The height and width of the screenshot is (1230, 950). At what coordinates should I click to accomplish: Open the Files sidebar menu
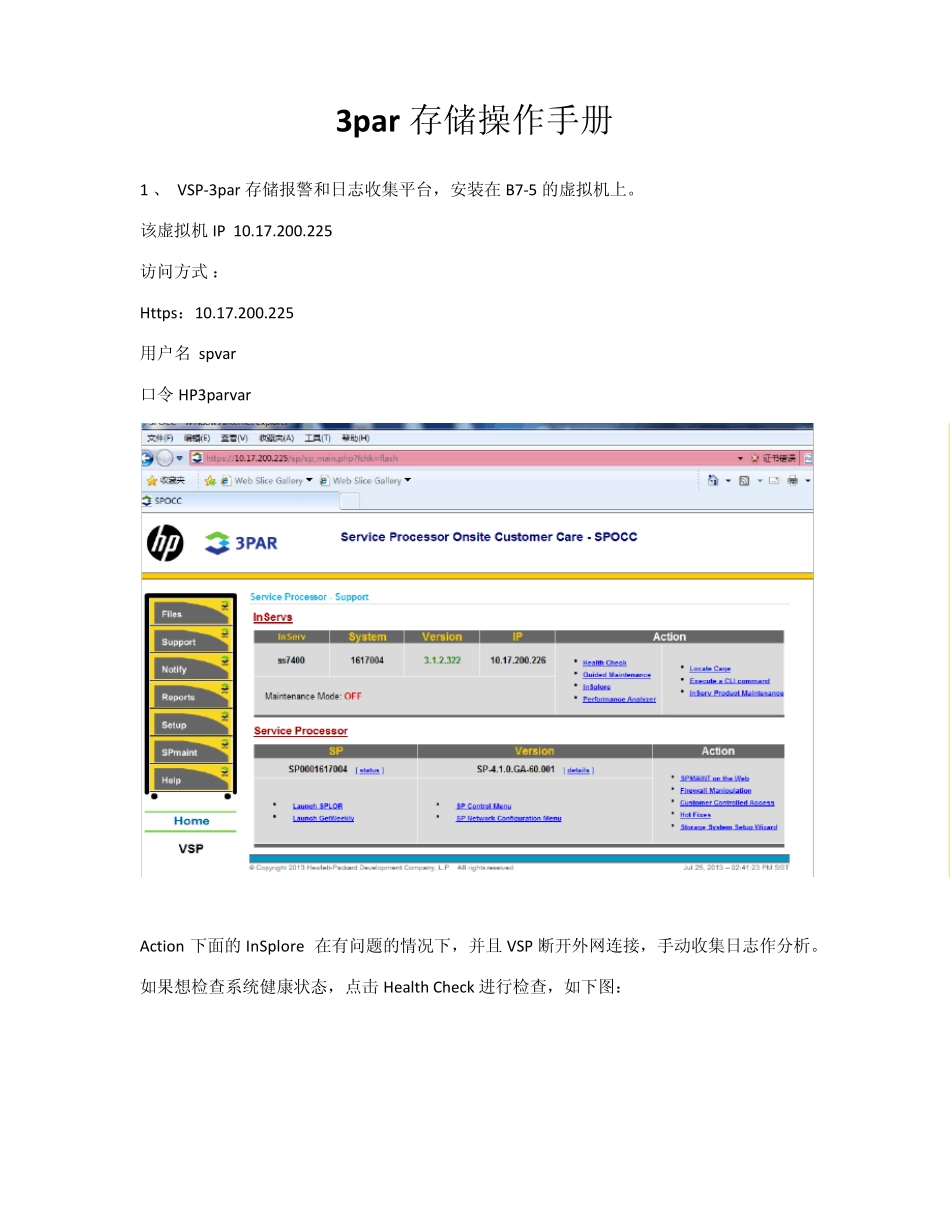pos(190,614)
